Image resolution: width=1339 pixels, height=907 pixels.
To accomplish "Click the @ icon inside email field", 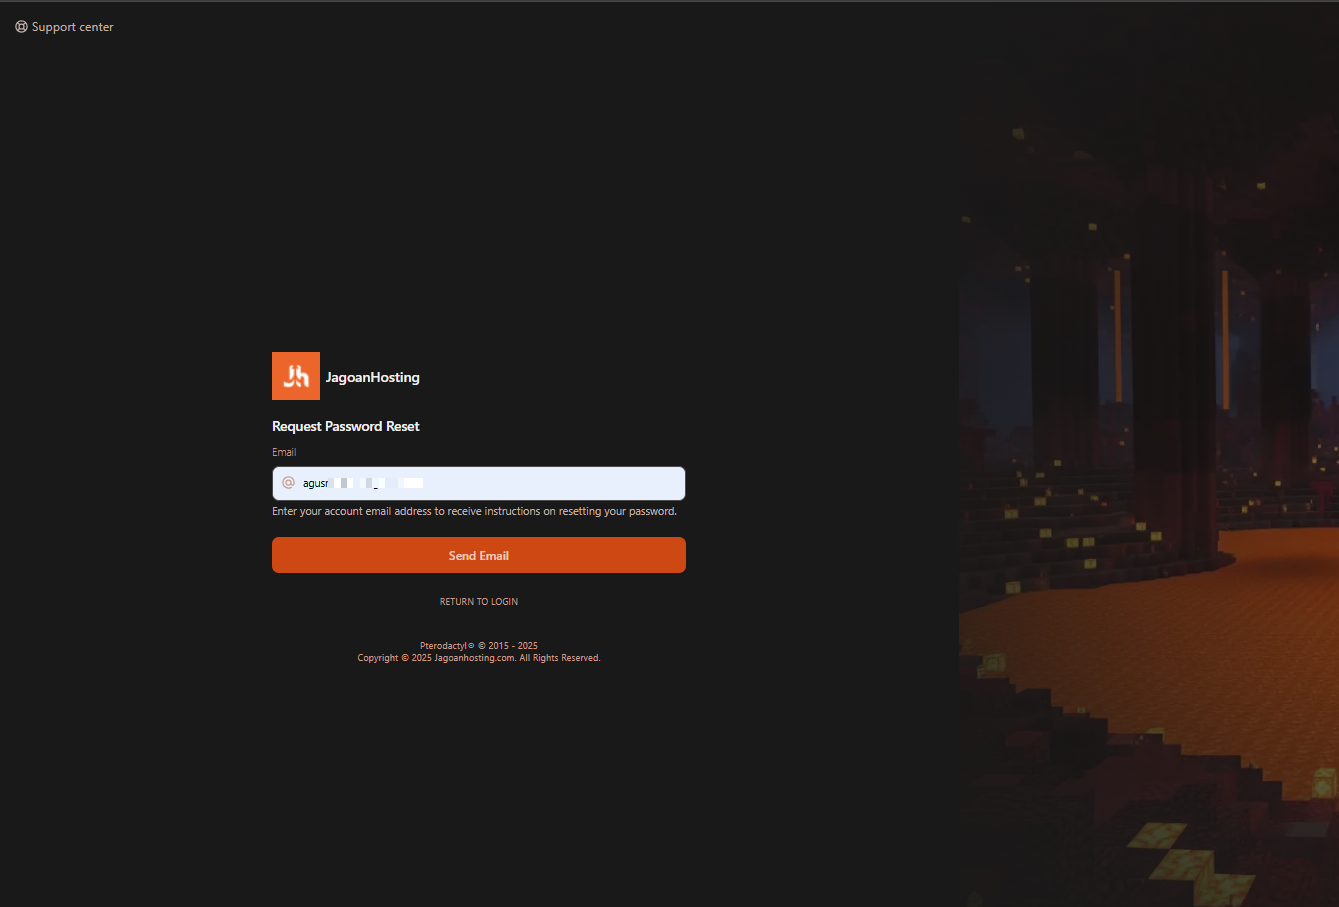I will coord(288,483).
